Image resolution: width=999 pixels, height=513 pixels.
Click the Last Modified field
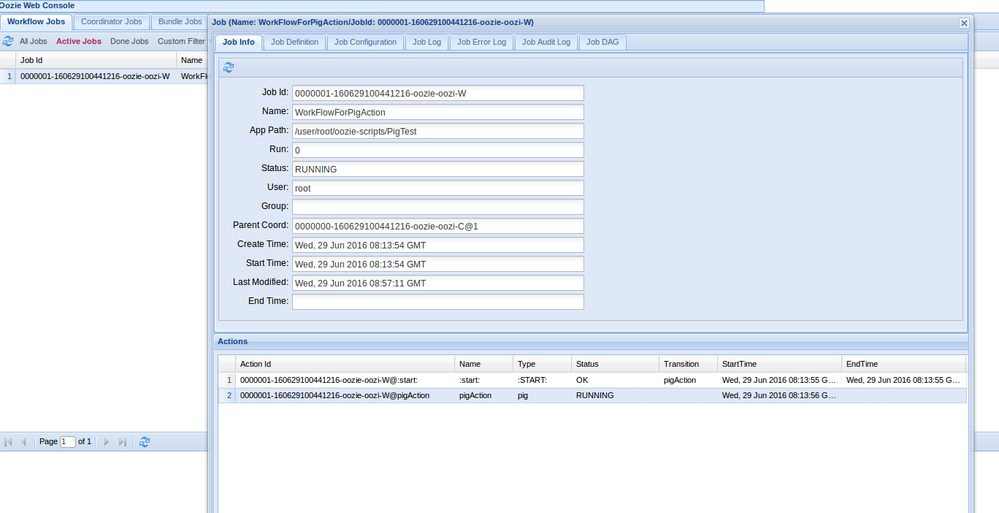pos(438,283)
